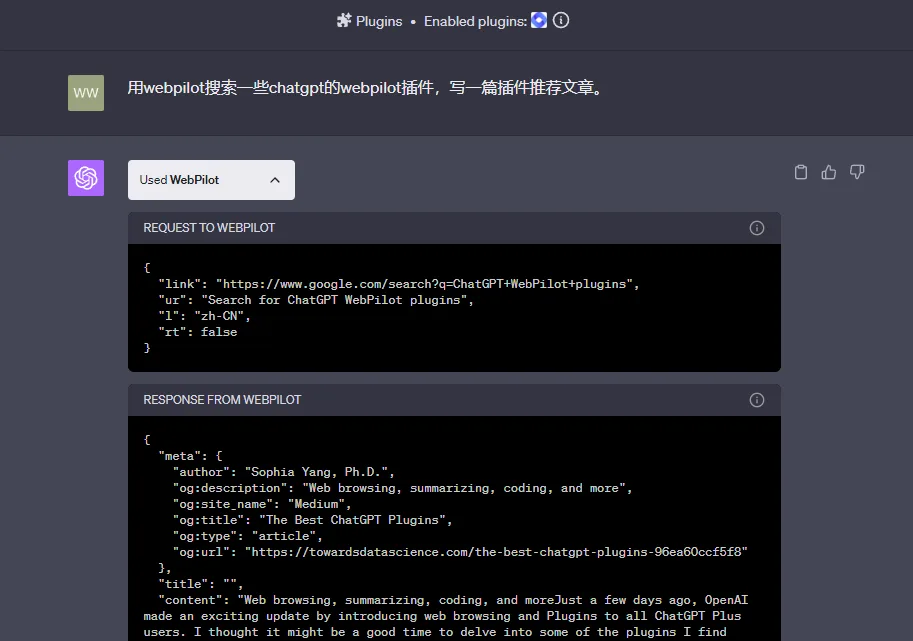This screenshot has height=641, width=913.
Task: Click the REQUEST TO WEBPILOT heading
Action: (209, 228)
